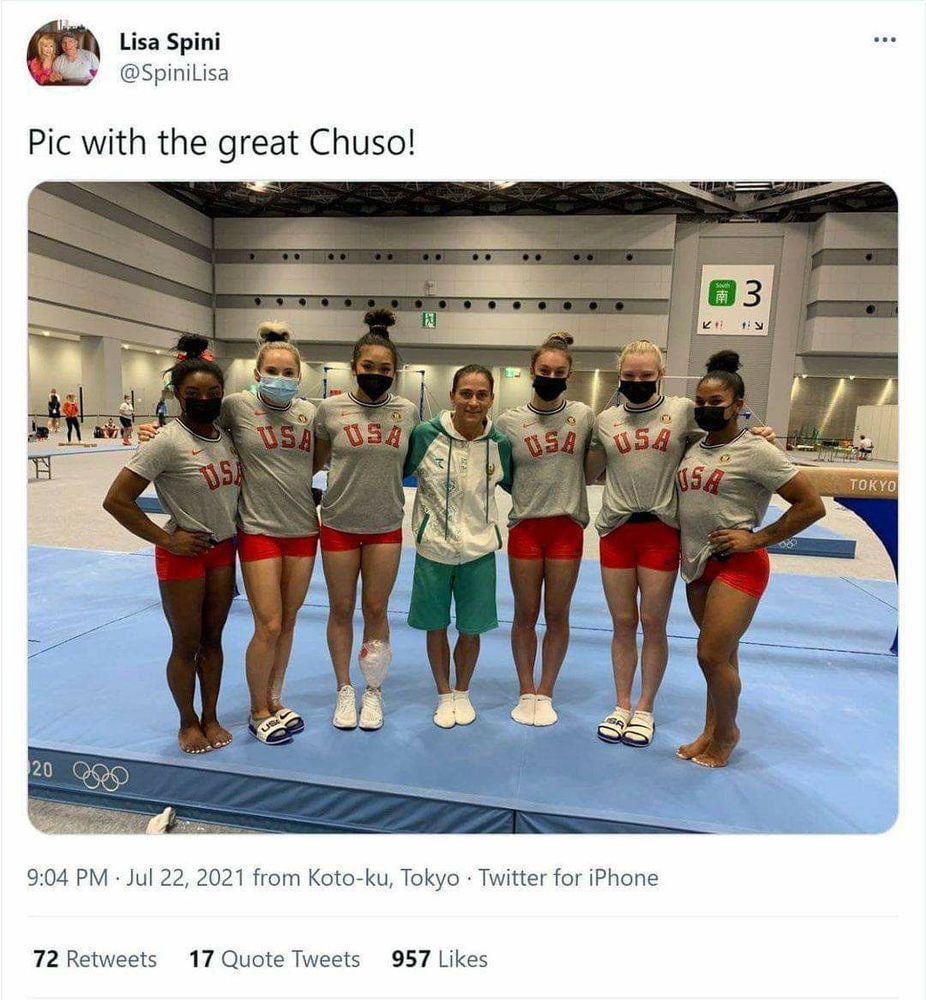Click the Olympic rings logo on the mat

[x=101, y=776]
